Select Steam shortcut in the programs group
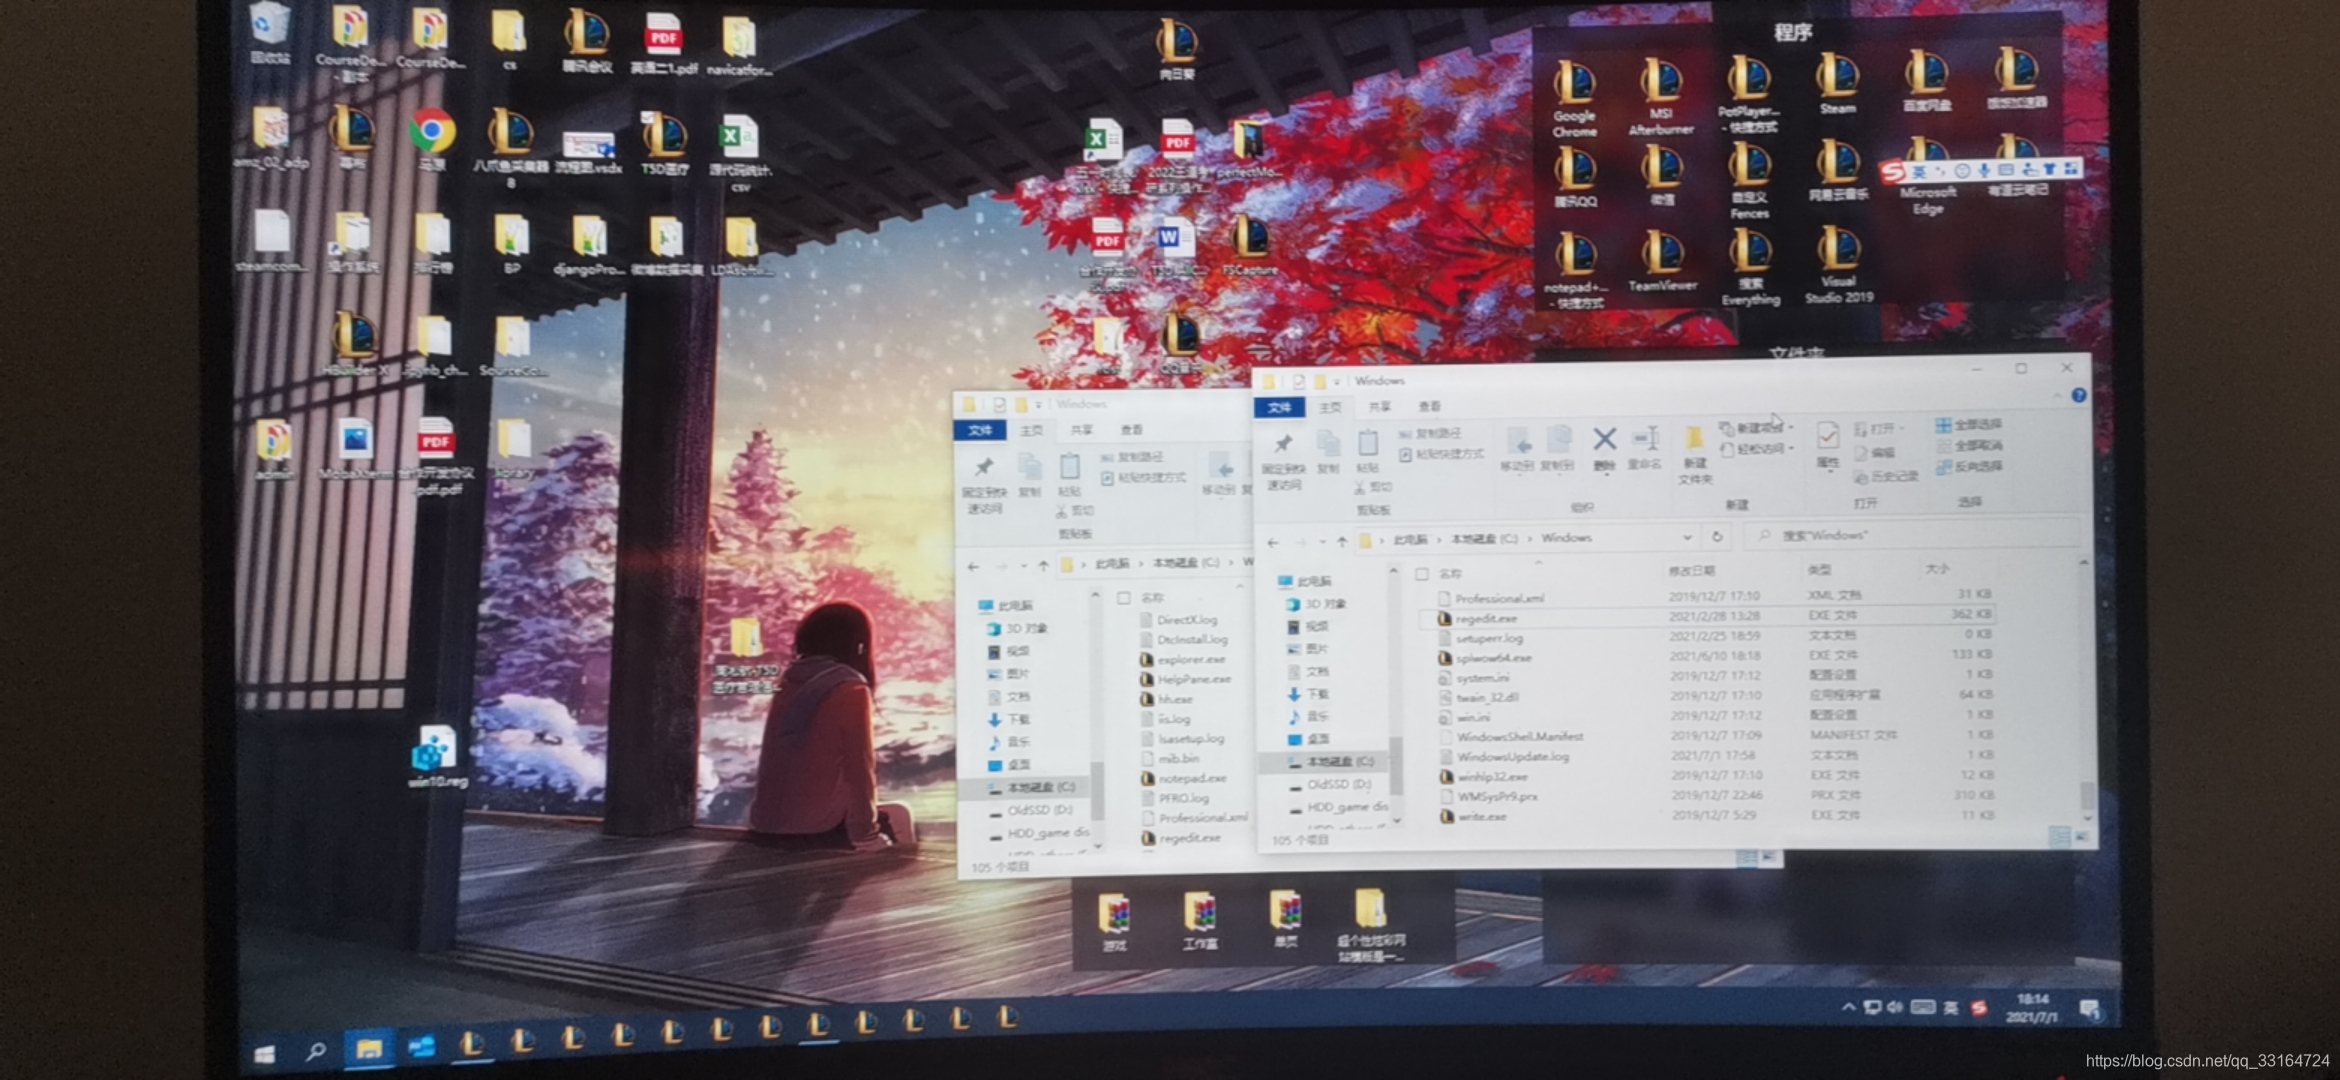Viewport: 2340px width, 1080px height. coord(1838,84)
